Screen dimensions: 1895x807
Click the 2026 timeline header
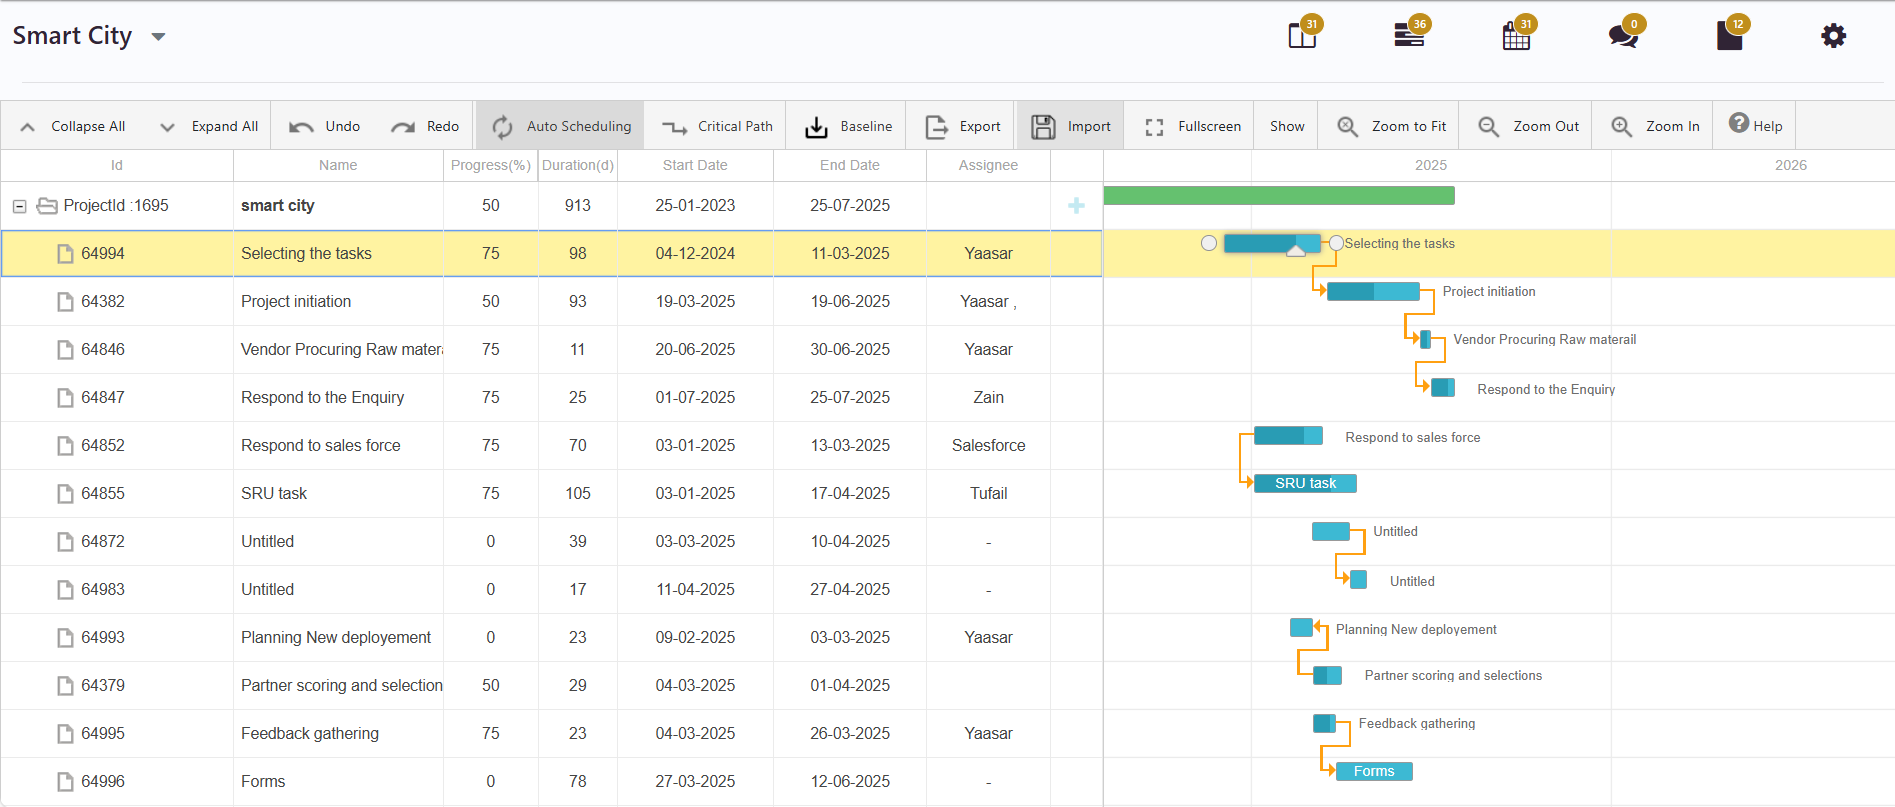point(1790,165)
